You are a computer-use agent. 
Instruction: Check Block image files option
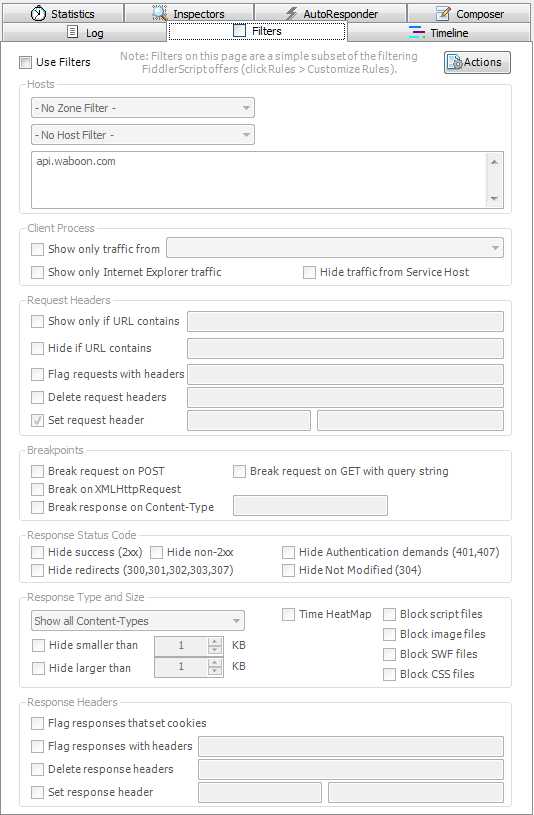pos(389,634)
